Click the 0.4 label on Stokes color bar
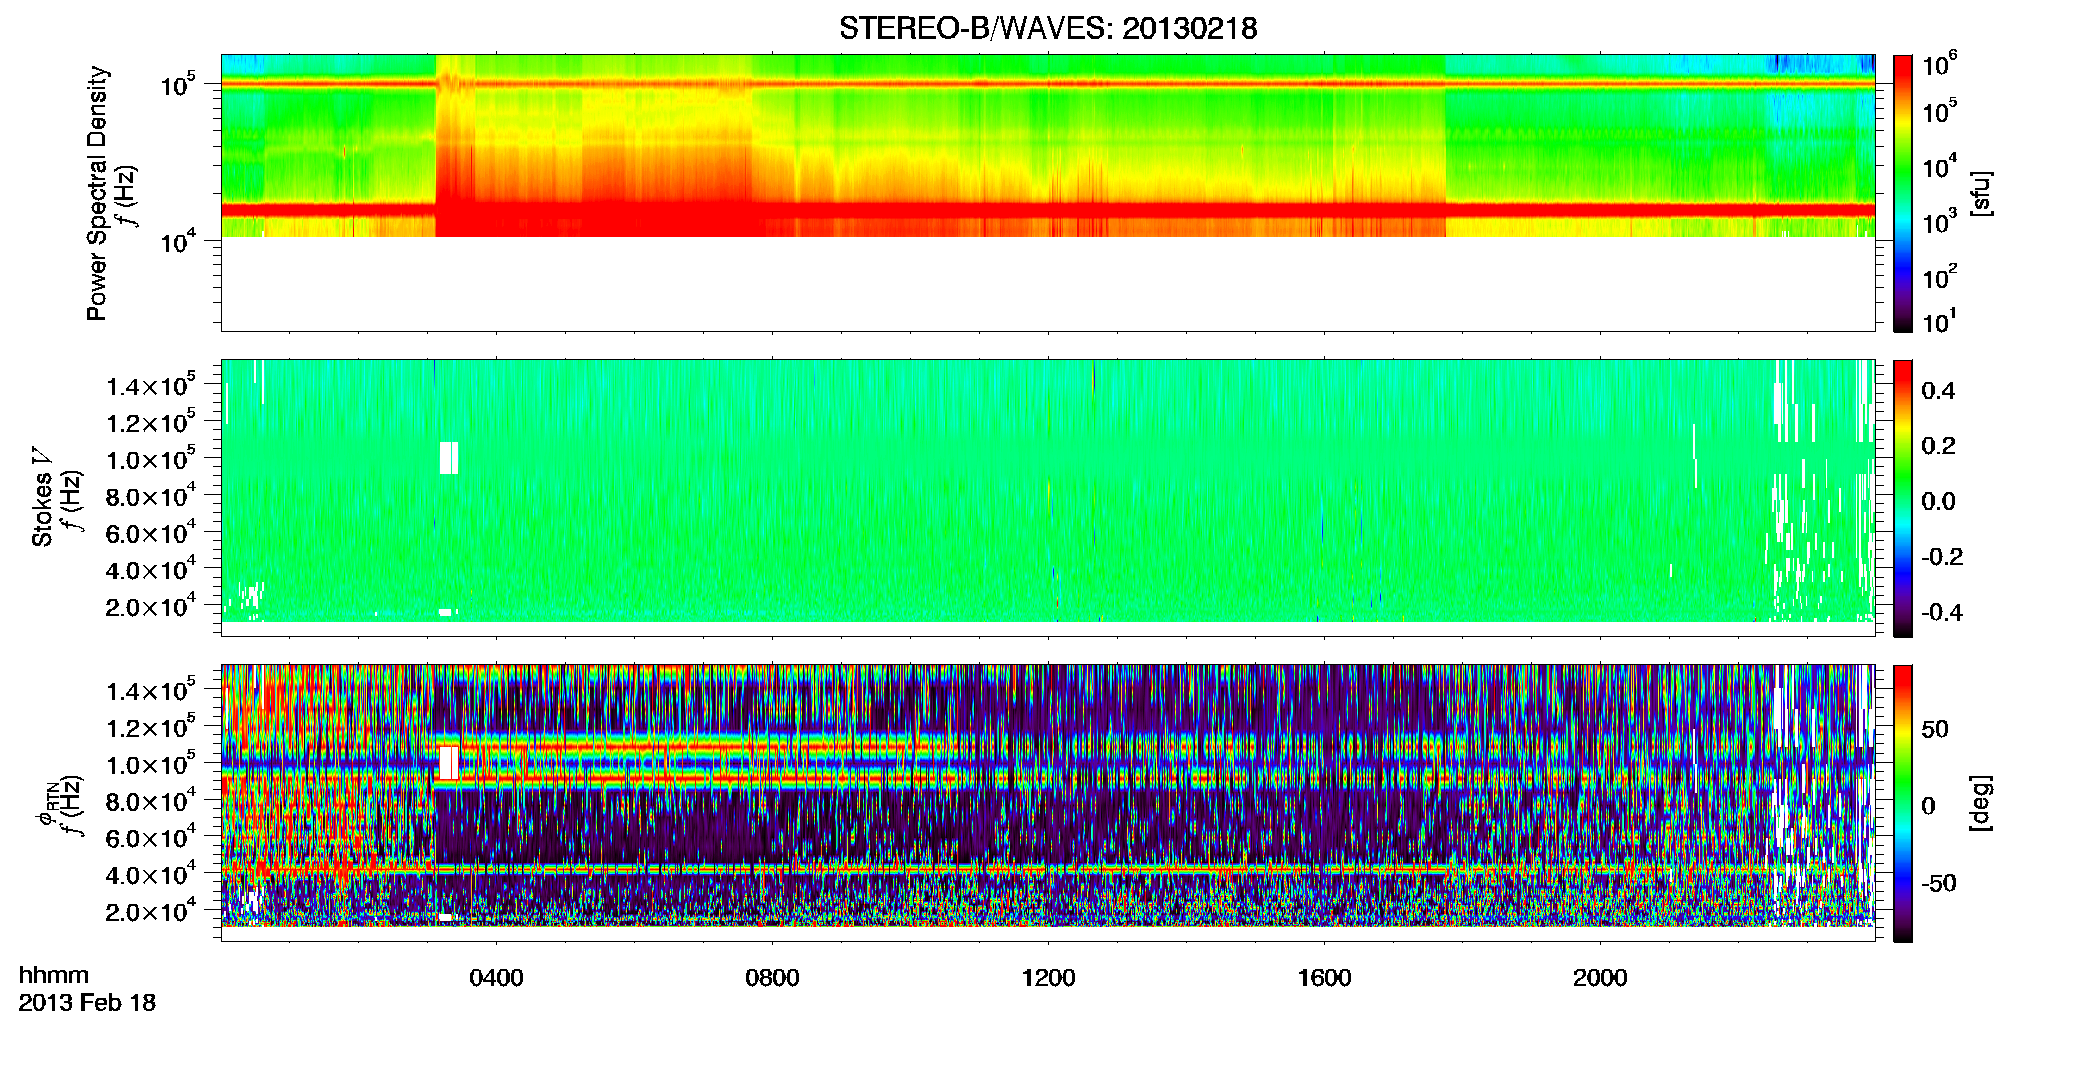 coord(1938,391)
